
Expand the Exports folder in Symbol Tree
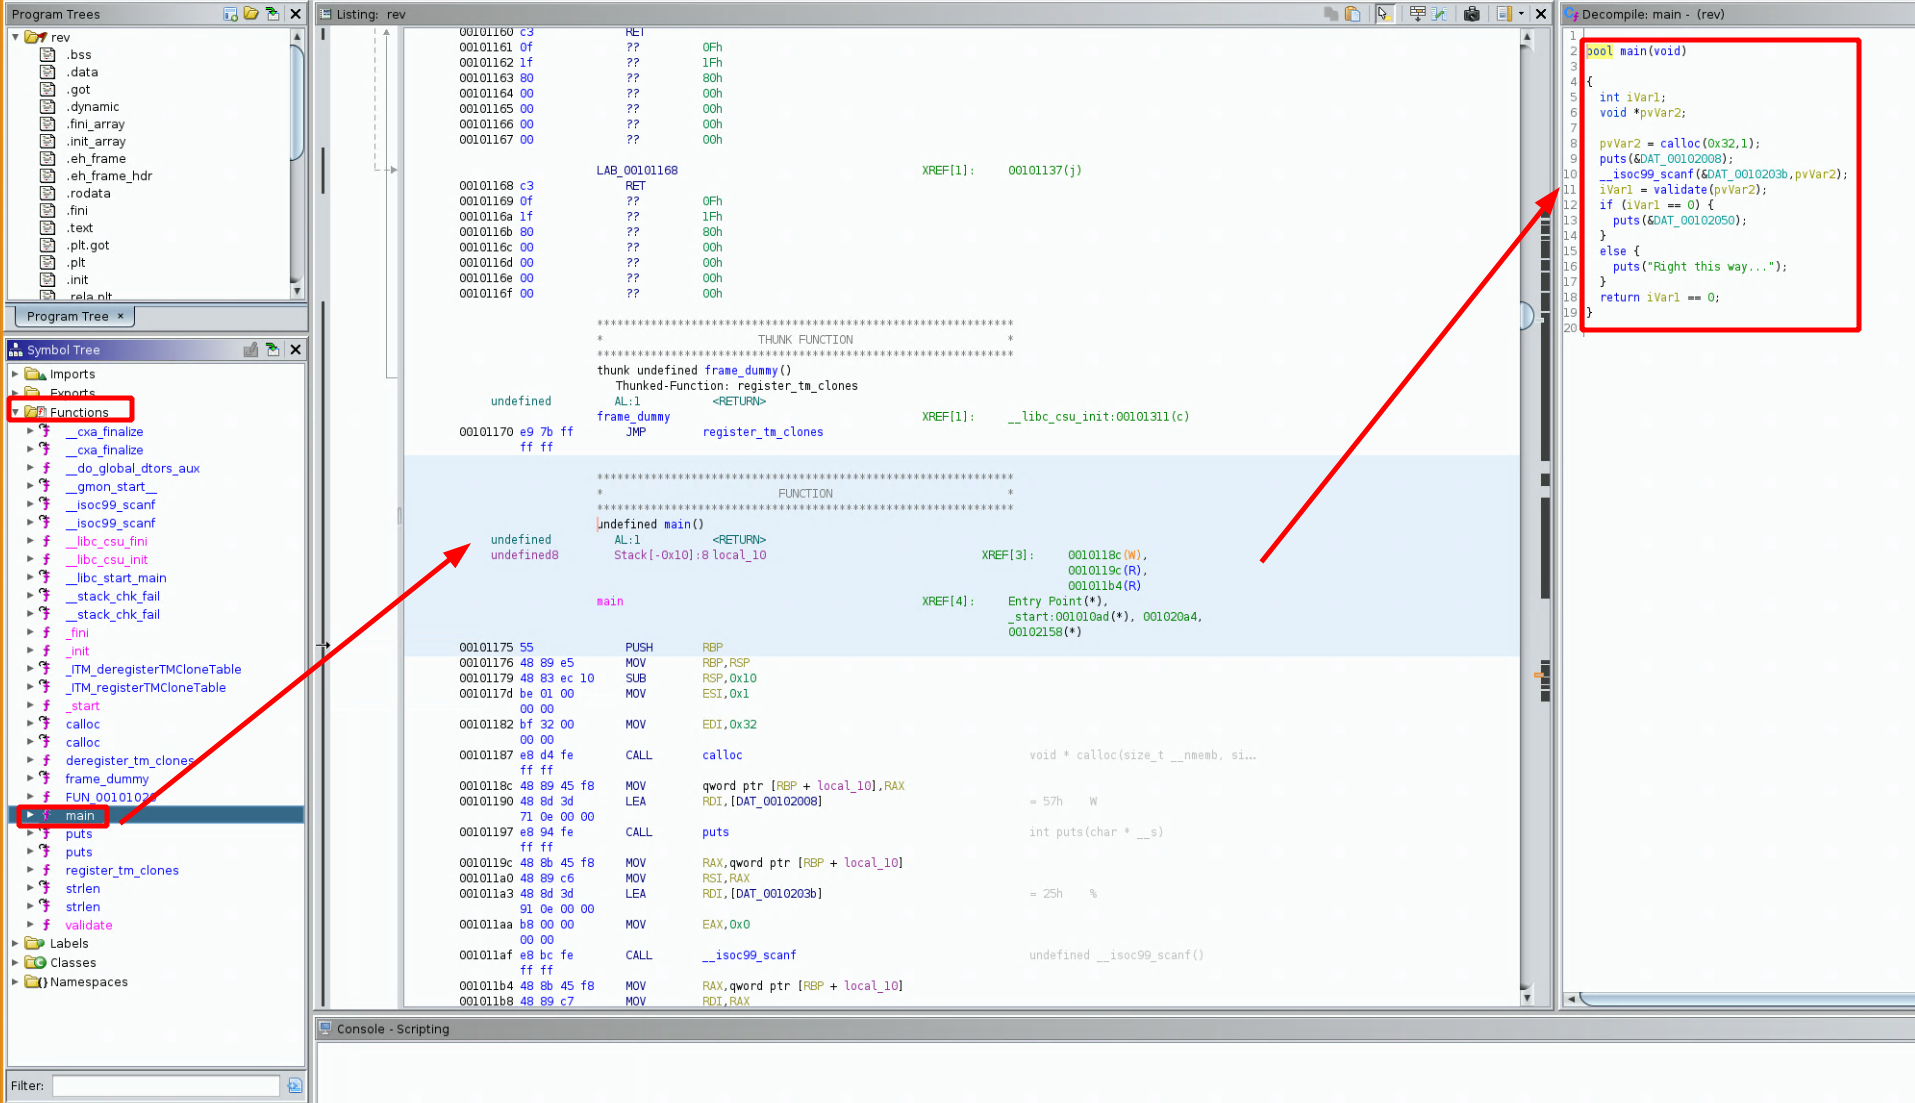point(16,393)
